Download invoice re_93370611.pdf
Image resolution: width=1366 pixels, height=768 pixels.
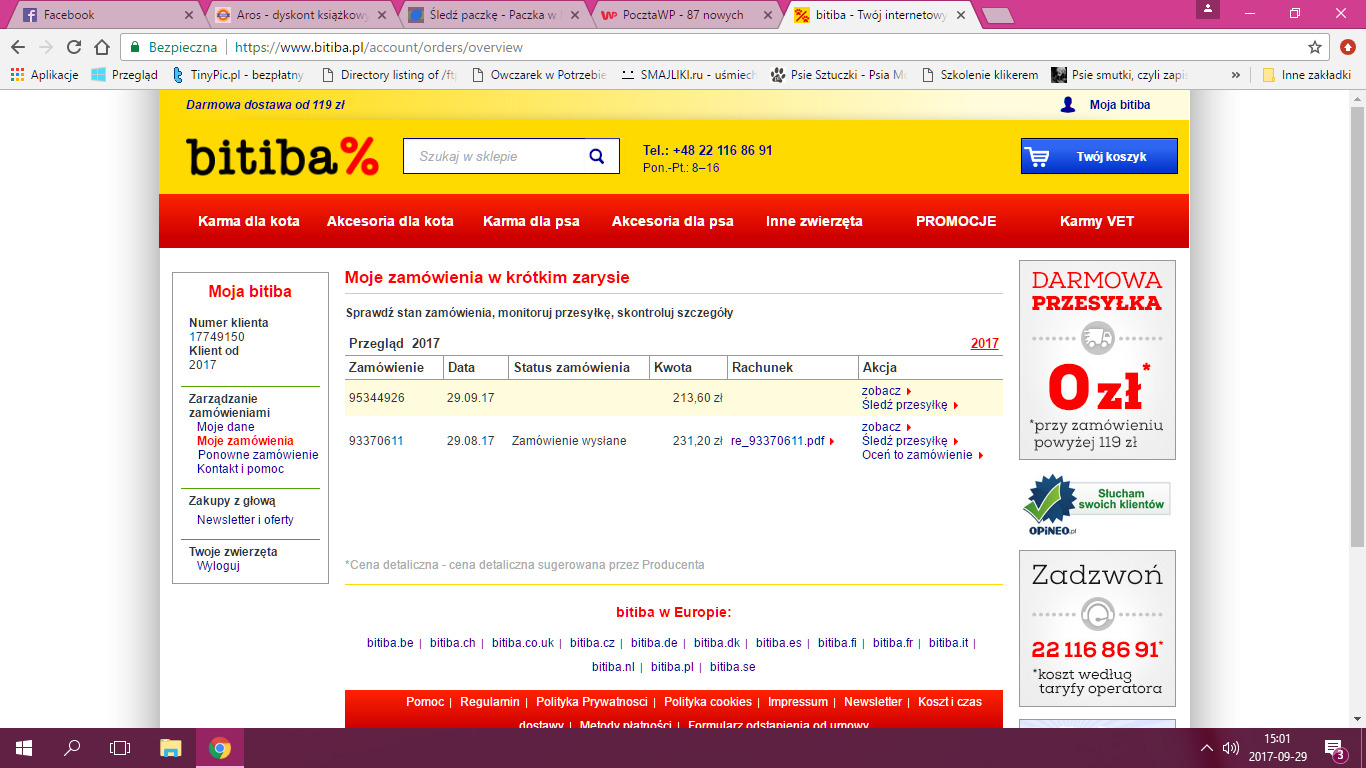778,441
